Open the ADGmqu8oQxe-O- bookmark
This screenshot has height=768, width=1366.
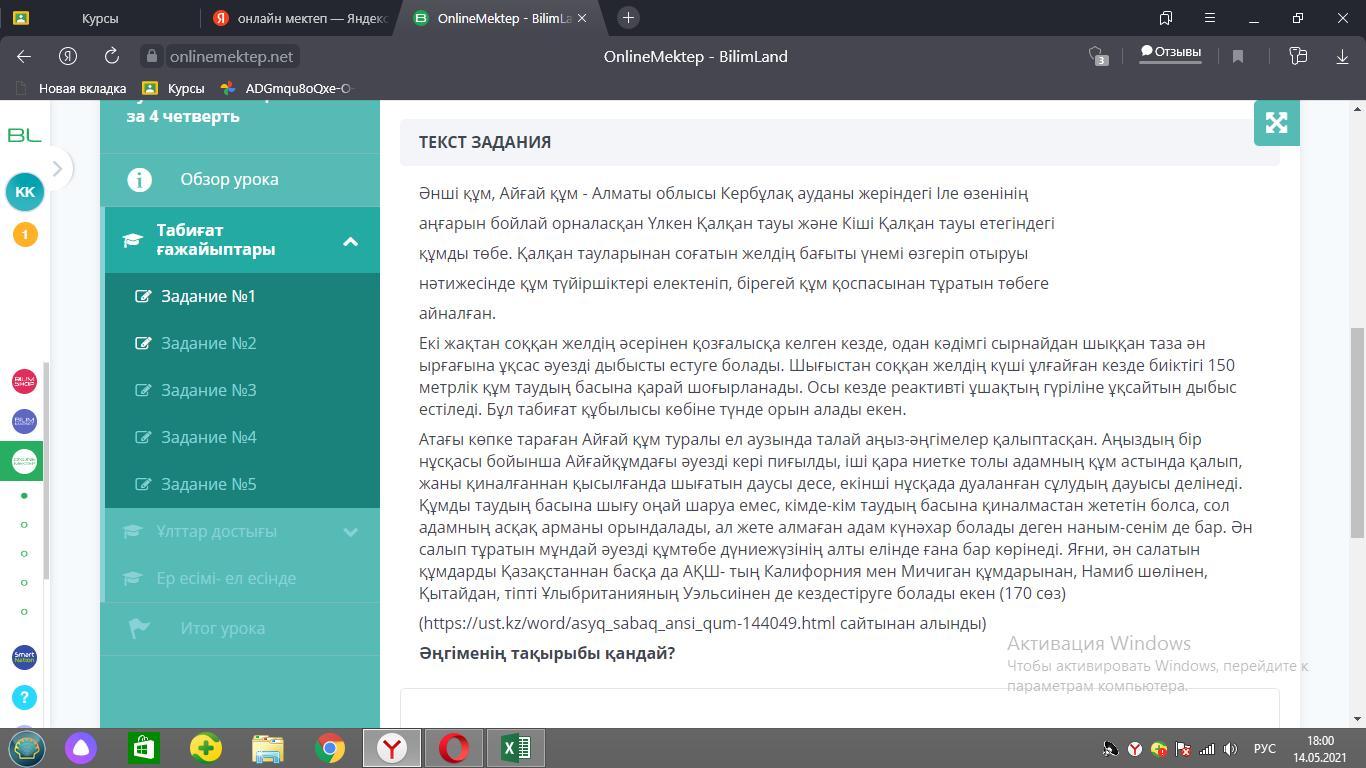288,88
